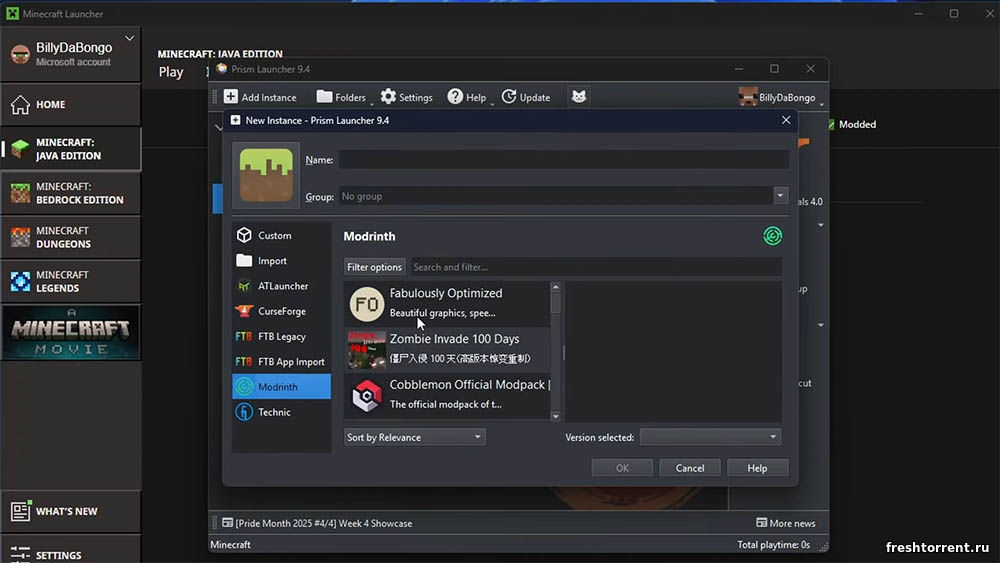Click the Filter options button
Image resolution: width=1000 pixels, height=563 pixels.
[374, 267]
